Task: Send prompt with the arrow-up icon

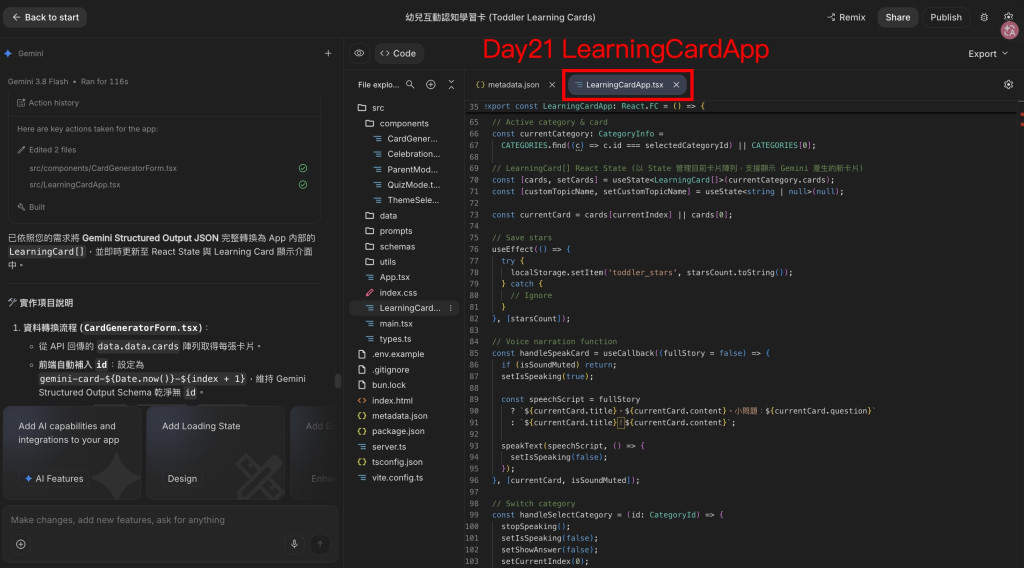Action: click(x=320, y=544)
